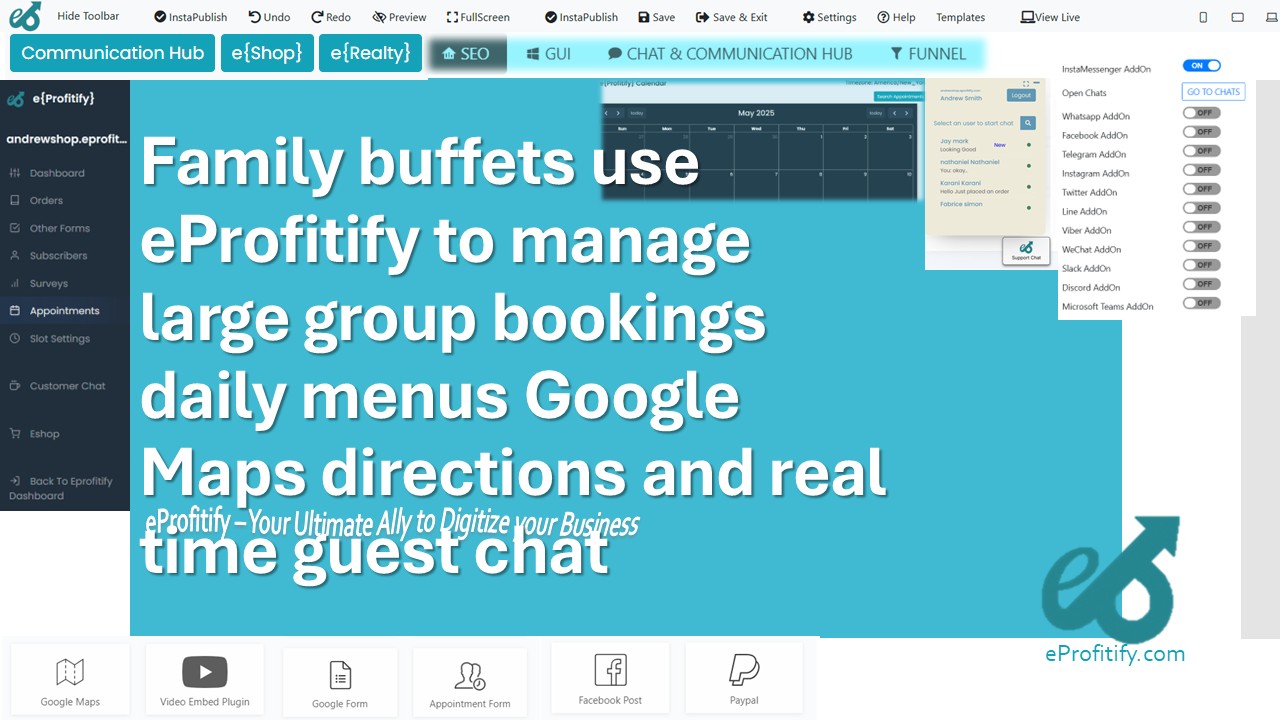The image size is (1280, 720).
Task: Switch to the GUI tab
Action: coord(548,55)
